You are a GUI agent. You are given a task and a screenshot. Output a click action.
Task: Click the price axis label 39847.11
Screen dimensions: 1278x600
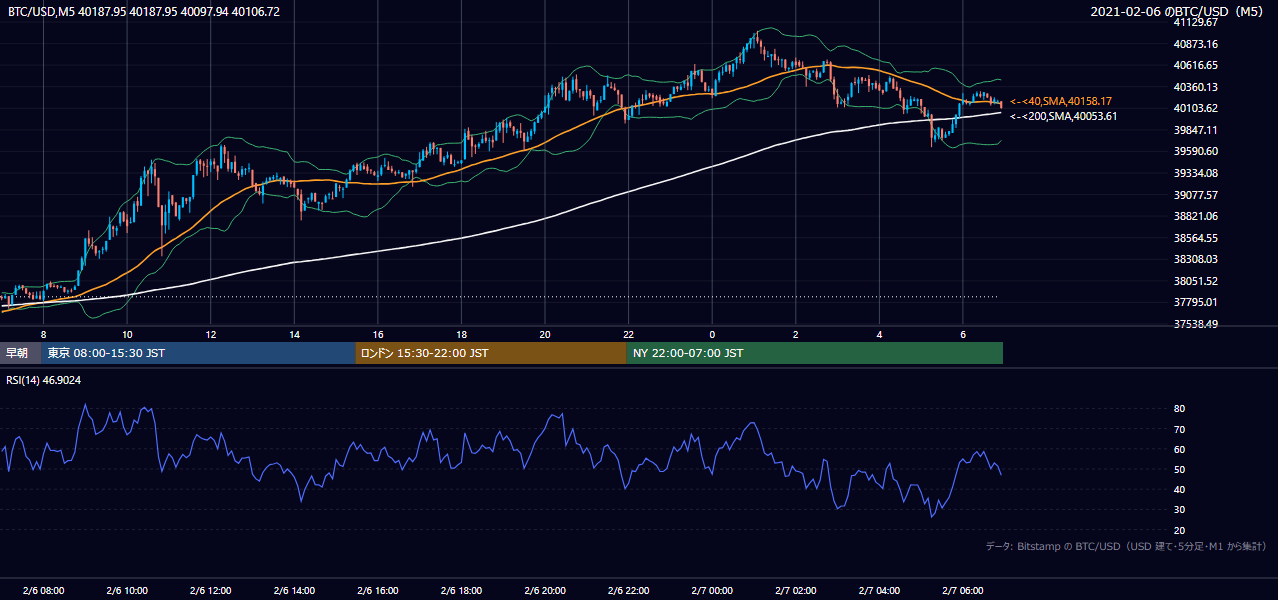(x=1195, y=130)
